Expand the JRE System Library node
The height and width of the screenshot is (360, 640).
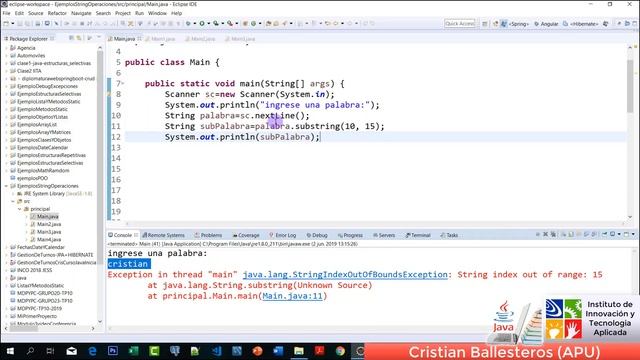click(13, 194)
